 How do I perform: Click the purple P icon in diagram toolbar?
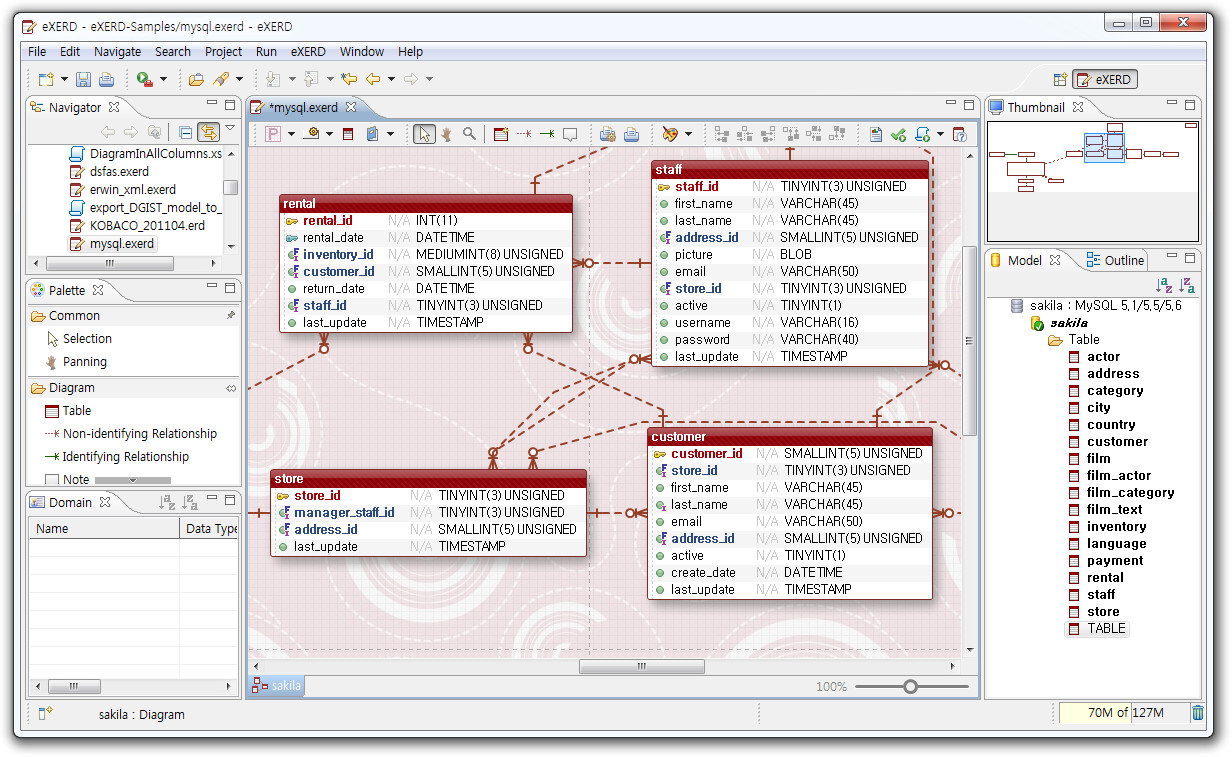point(273,134)
